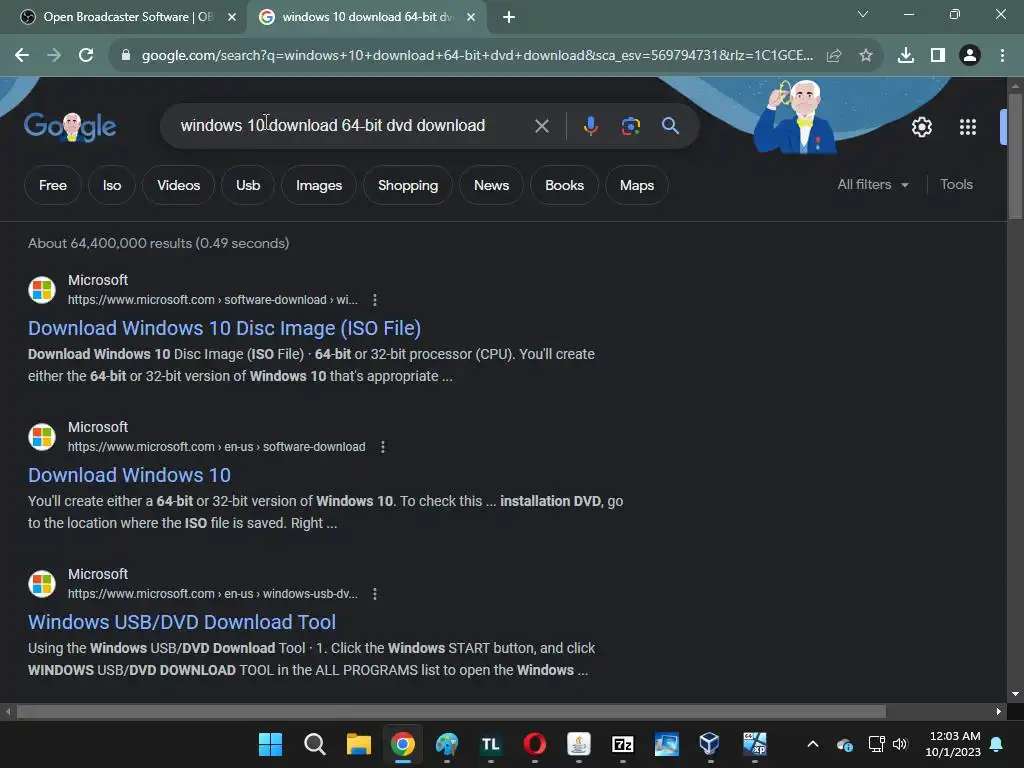
Task: Open new browser tab
Action: point(509,17)
